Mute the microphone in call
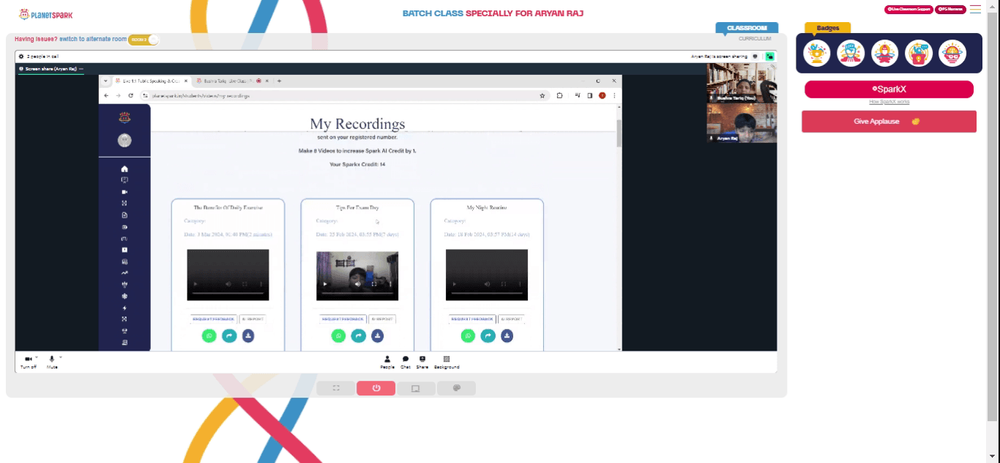 52,362
